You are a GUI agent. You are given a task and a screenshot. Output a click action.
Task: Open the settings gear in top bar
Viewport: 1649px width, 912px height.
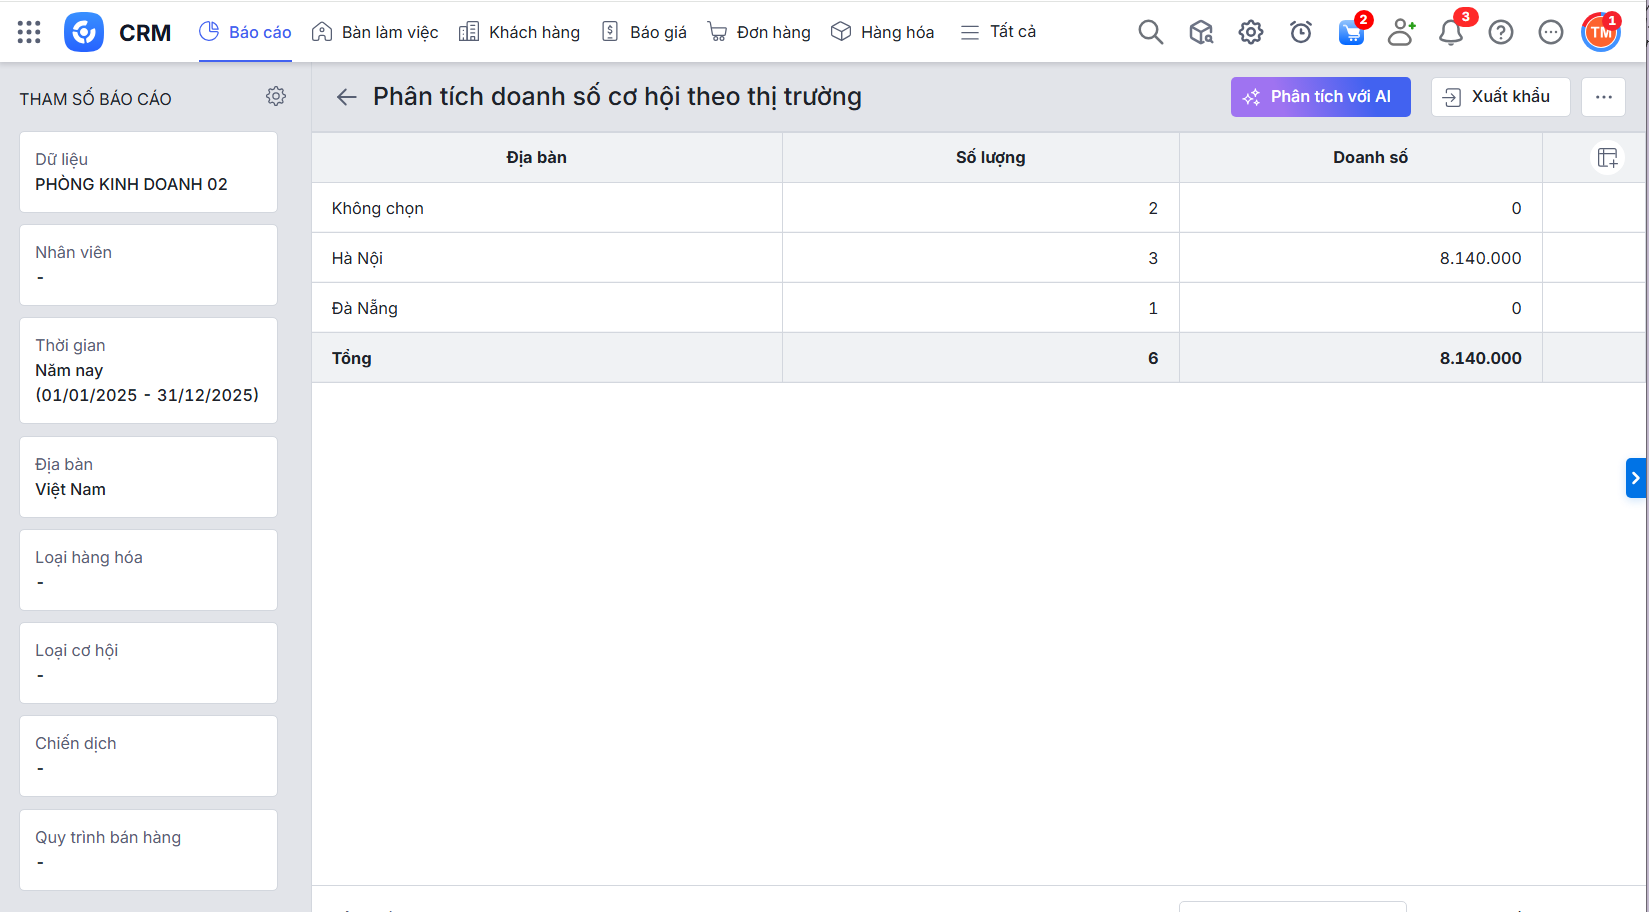(x=1250, y=32)
